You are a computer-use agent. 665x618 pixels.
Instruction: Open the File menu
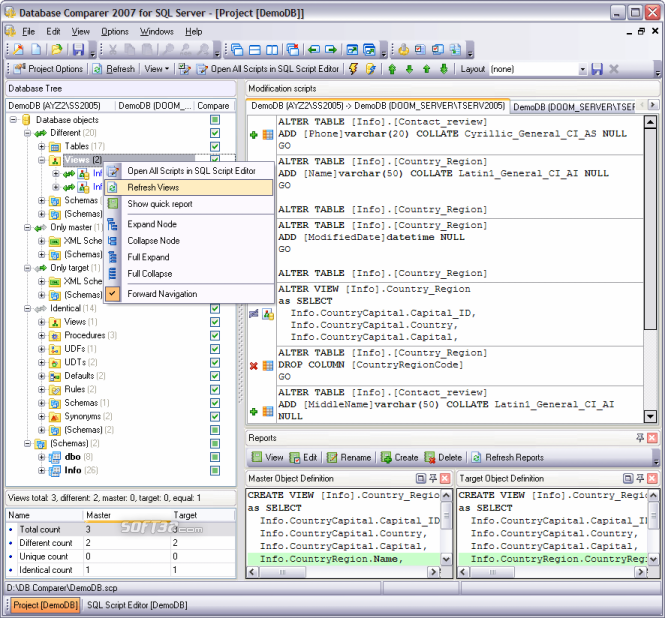click(x=28, y=31)
